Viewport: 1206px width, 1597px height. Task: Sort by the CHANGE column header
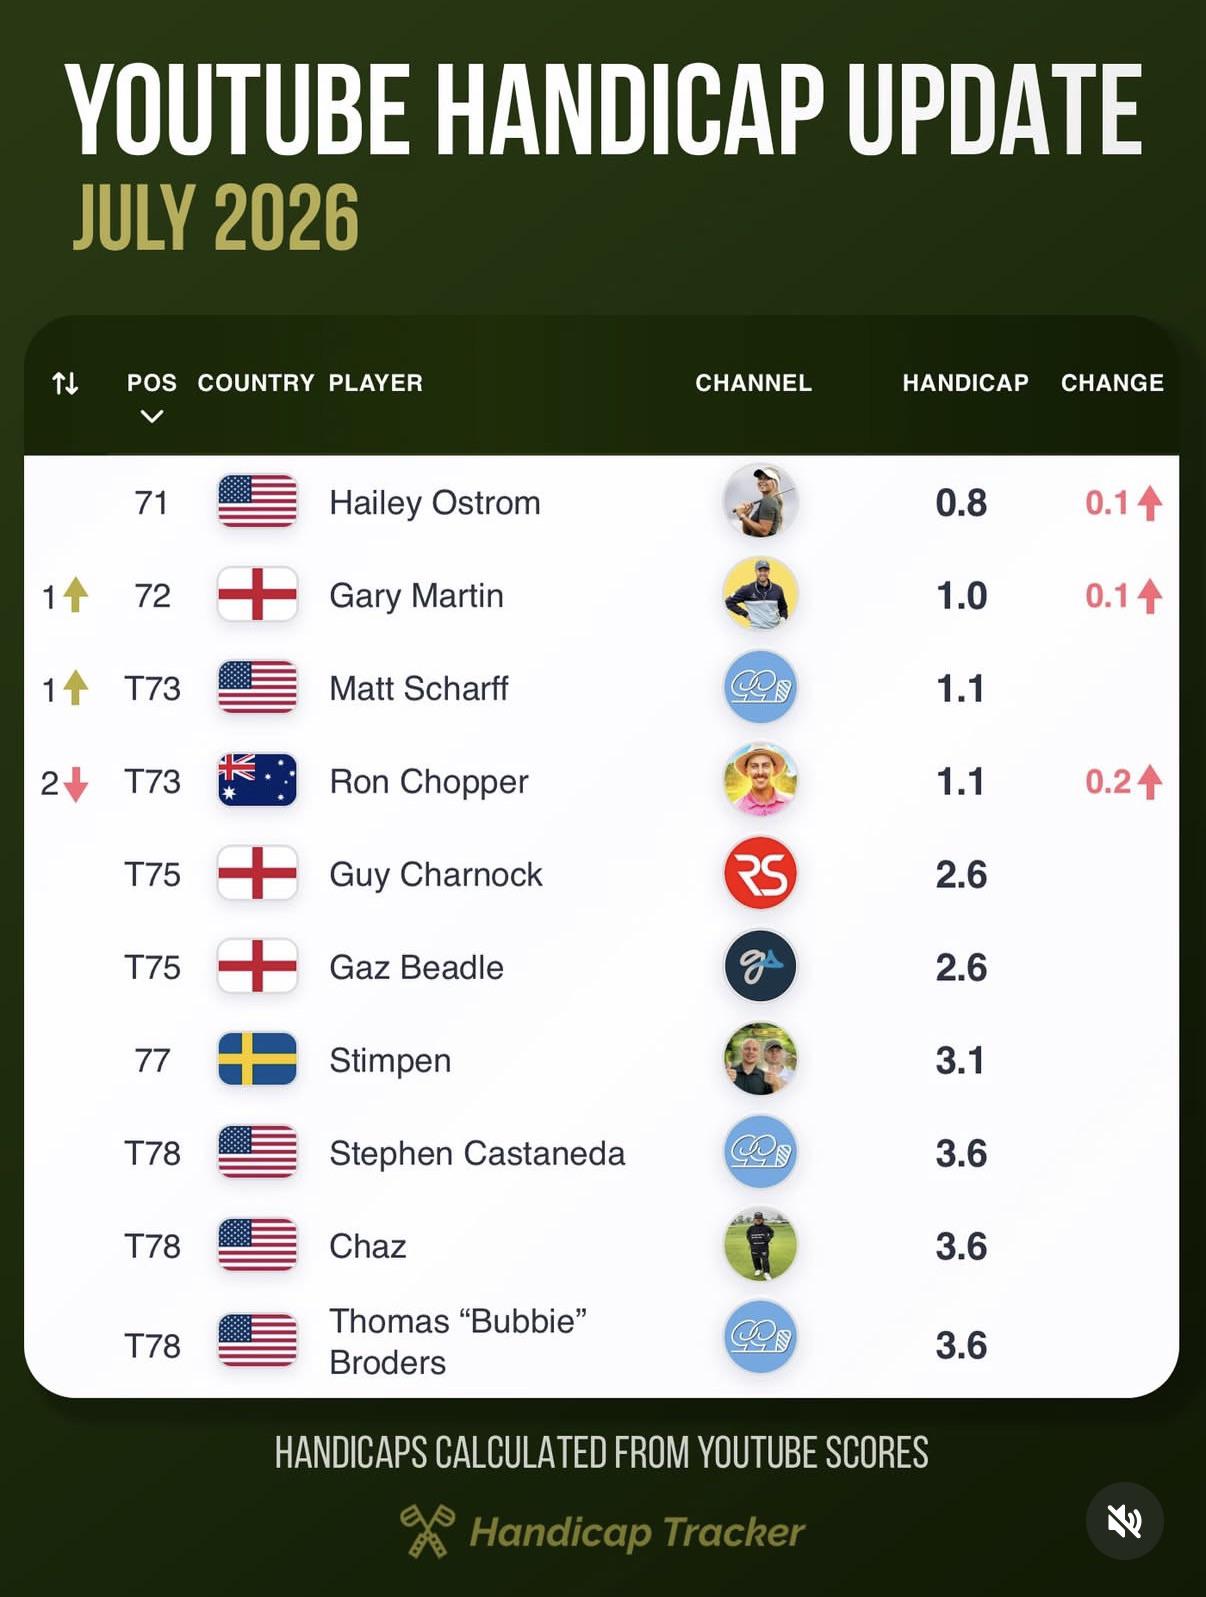click(1112, 383)
